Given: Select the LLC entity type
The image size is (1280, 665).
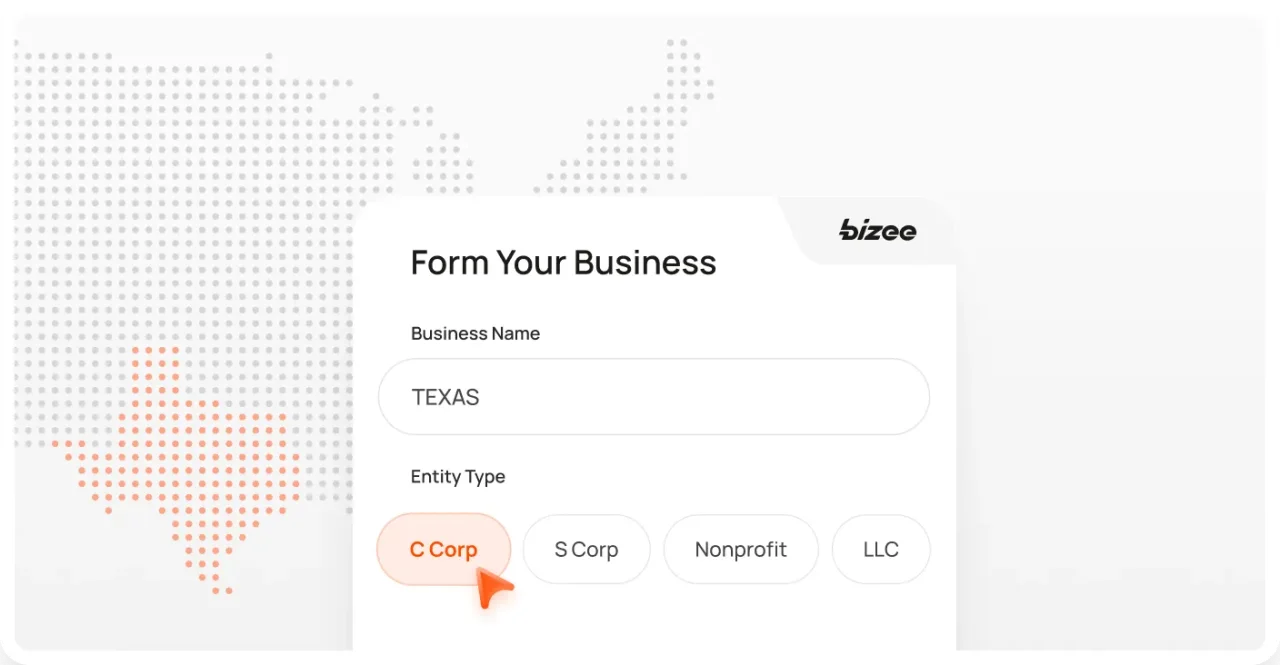Looking at the screenshot, I should click(880, 549).
